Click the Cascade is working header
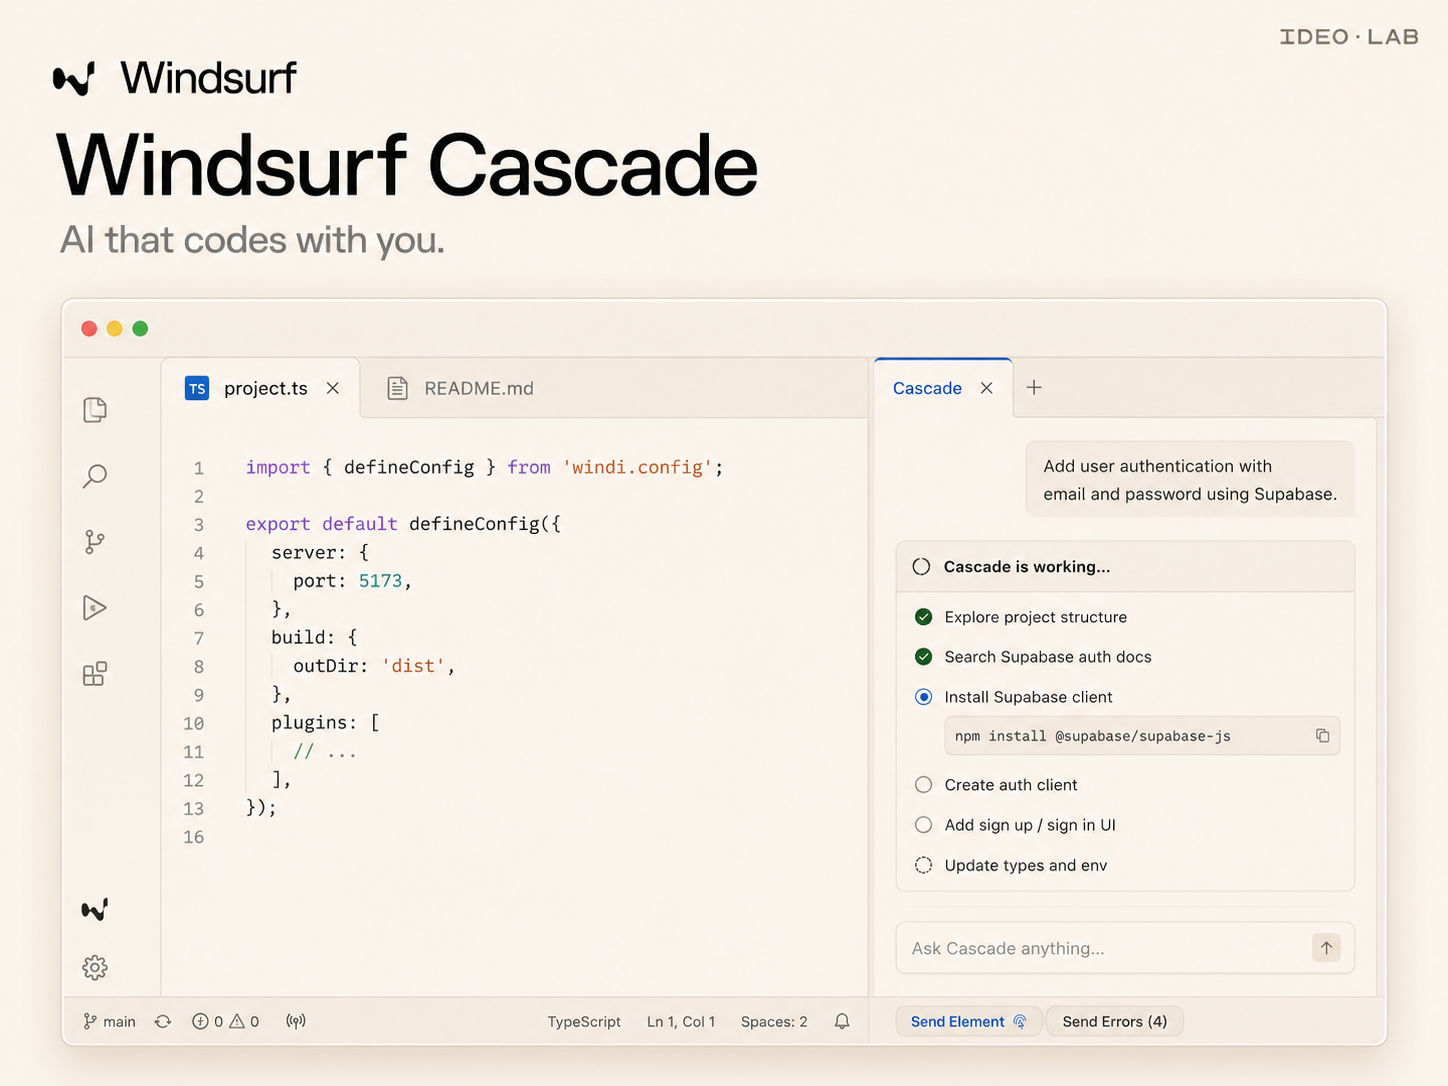The width and height of the screenshot is (1448, 1086). click(1125, 567)
